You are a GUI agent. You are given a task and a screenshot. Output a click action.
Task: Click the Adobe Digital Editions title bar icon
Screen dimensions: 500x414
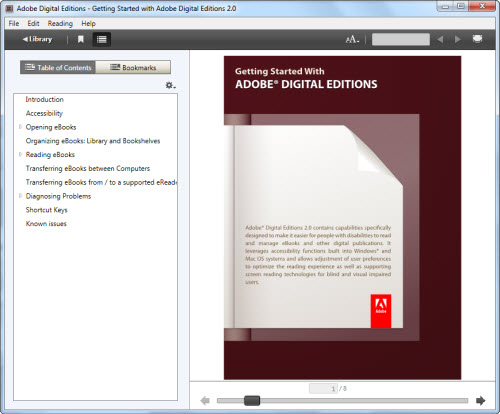pos(9,8)
